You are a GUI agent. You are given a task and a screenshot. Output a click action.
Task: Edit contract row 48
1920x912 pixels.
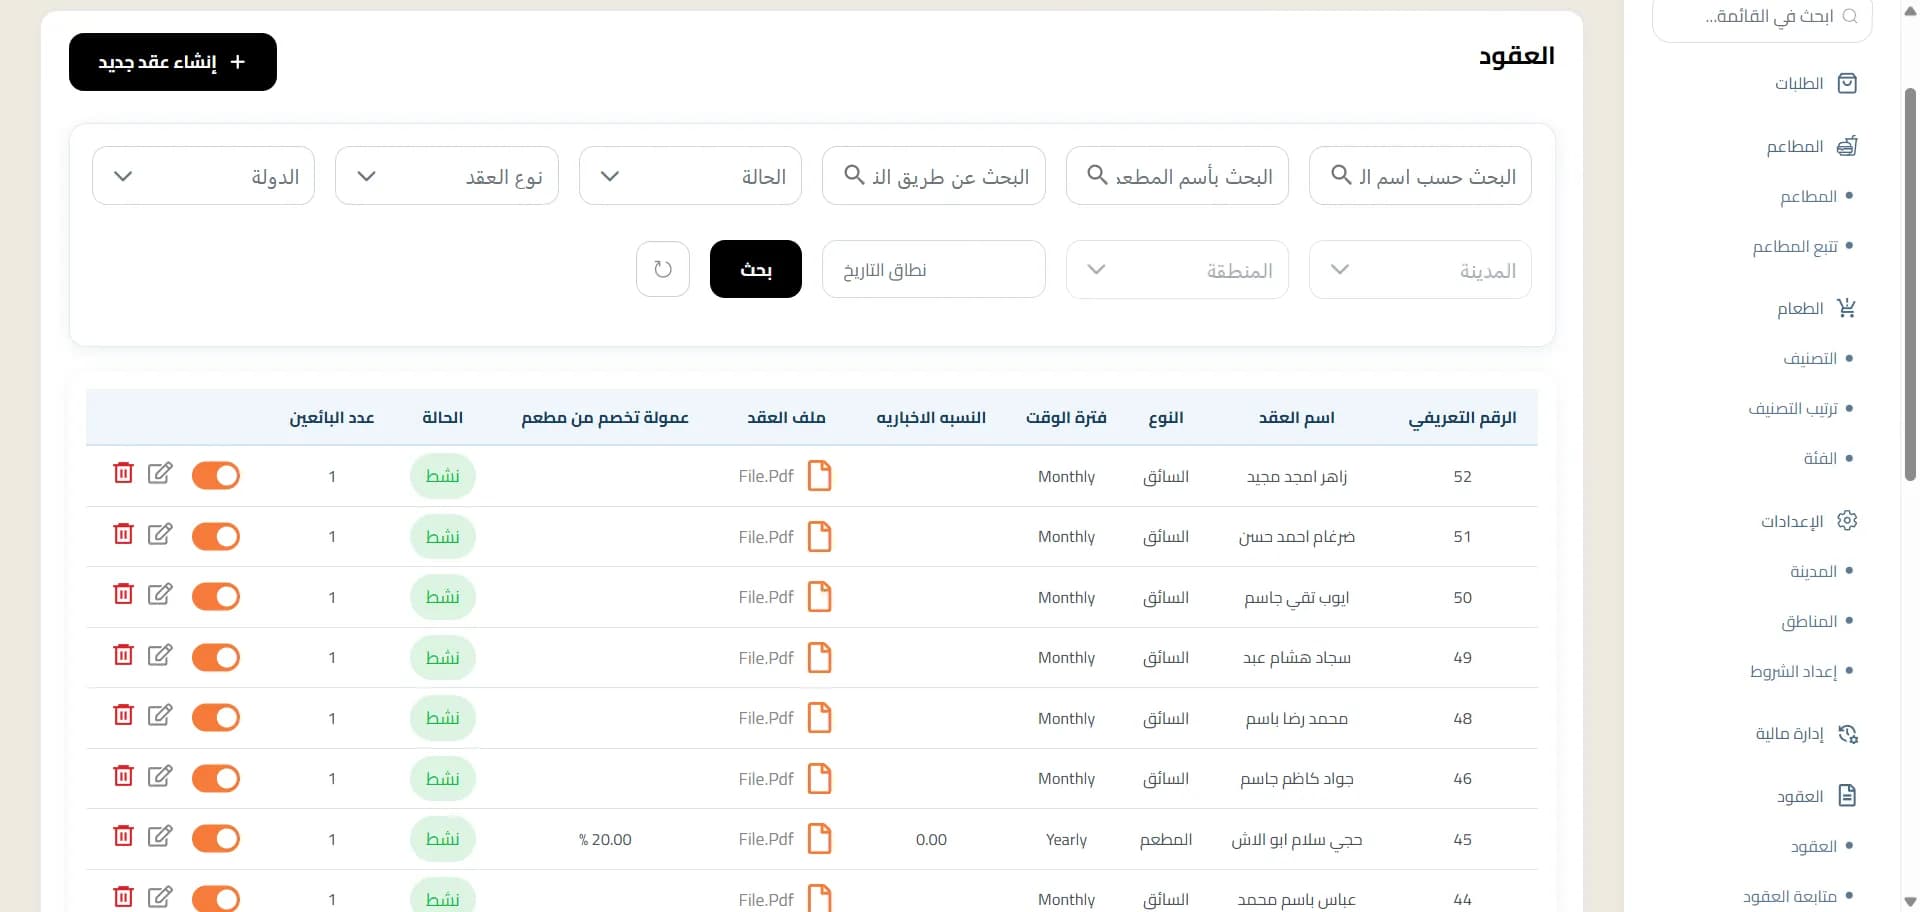pos(160,714)
